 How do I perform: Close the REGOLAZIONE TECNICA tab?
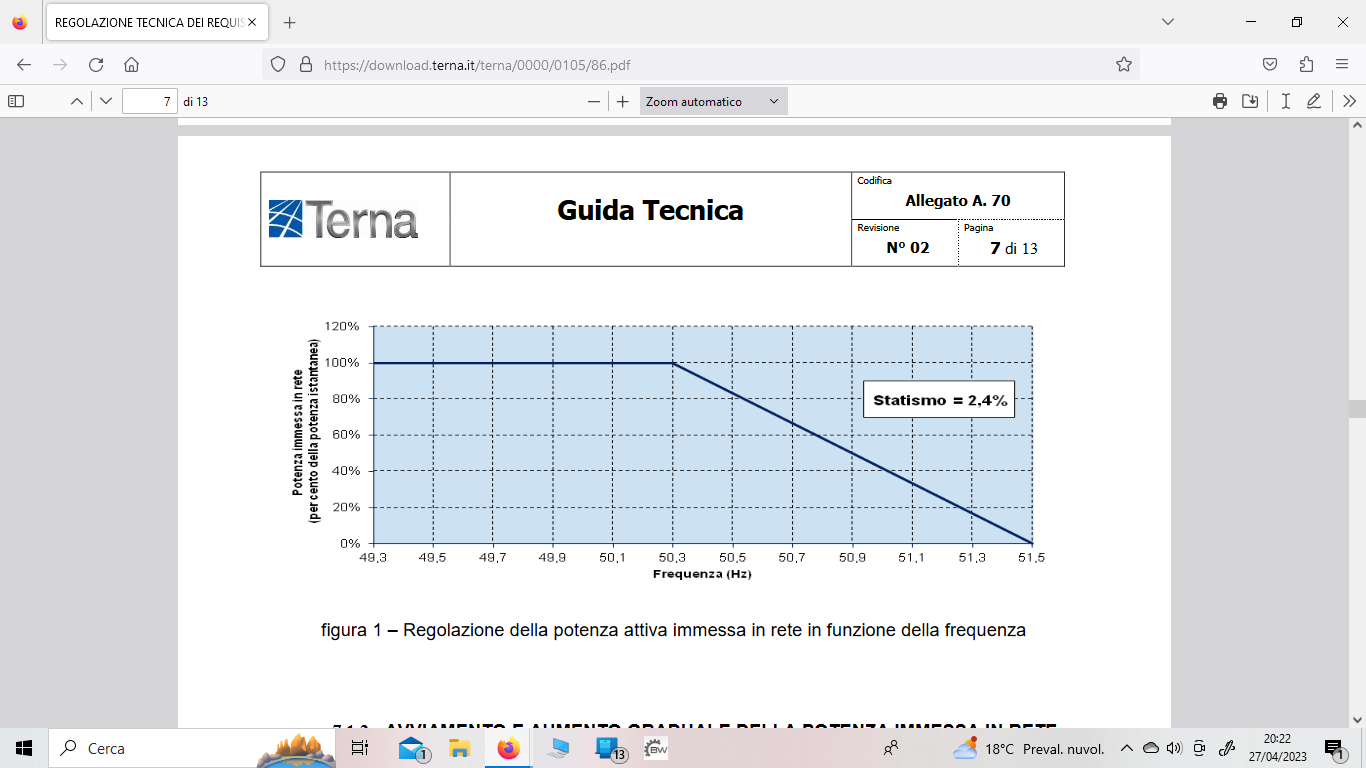(x=251, y=22)
